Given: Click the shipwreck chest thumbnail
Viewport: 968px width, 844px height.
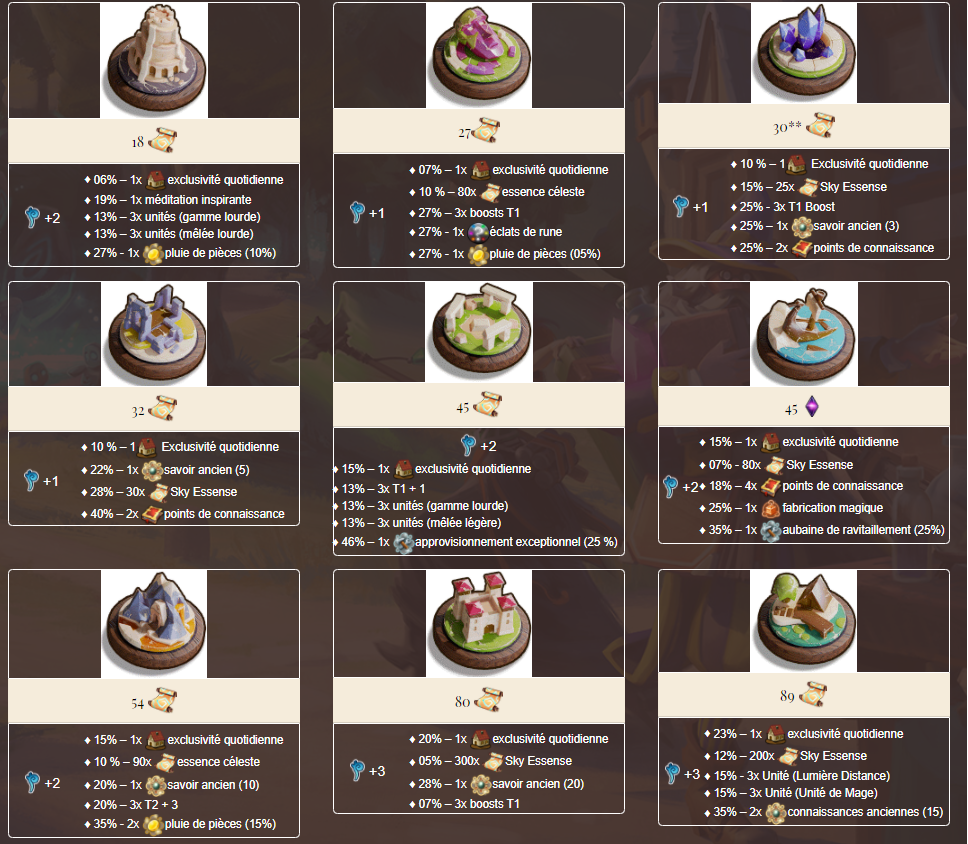Looking at the screenshot, I should [804, 334].
